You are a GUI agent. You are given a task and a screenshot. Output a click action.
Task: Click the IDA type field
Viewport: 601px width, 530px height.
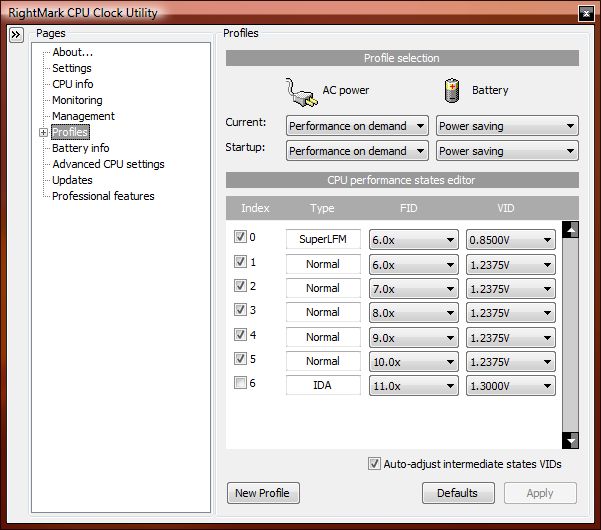323,385
